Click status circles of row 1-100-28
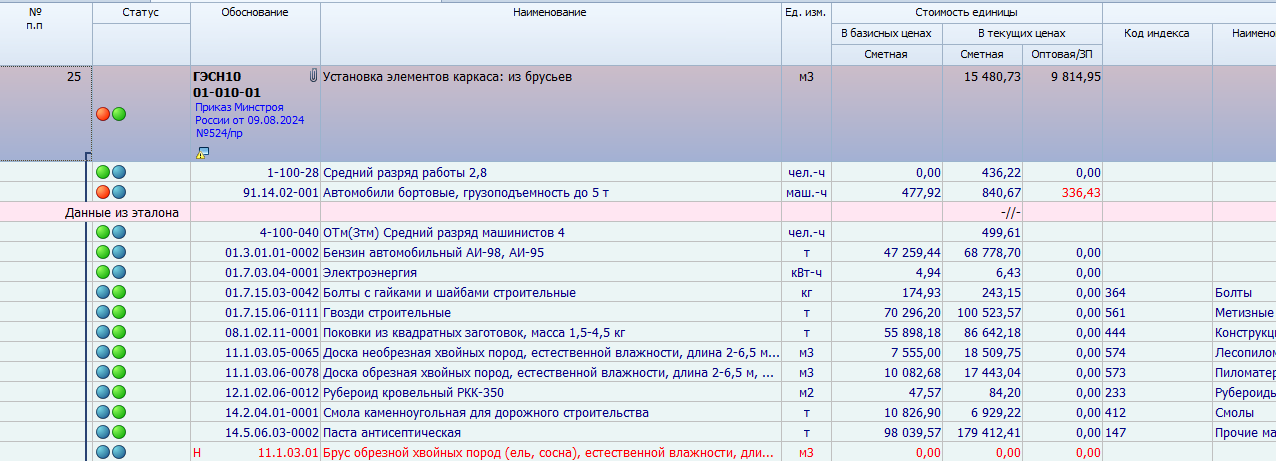This screenshot has width=1276, height=461. [x=111, y=172]
